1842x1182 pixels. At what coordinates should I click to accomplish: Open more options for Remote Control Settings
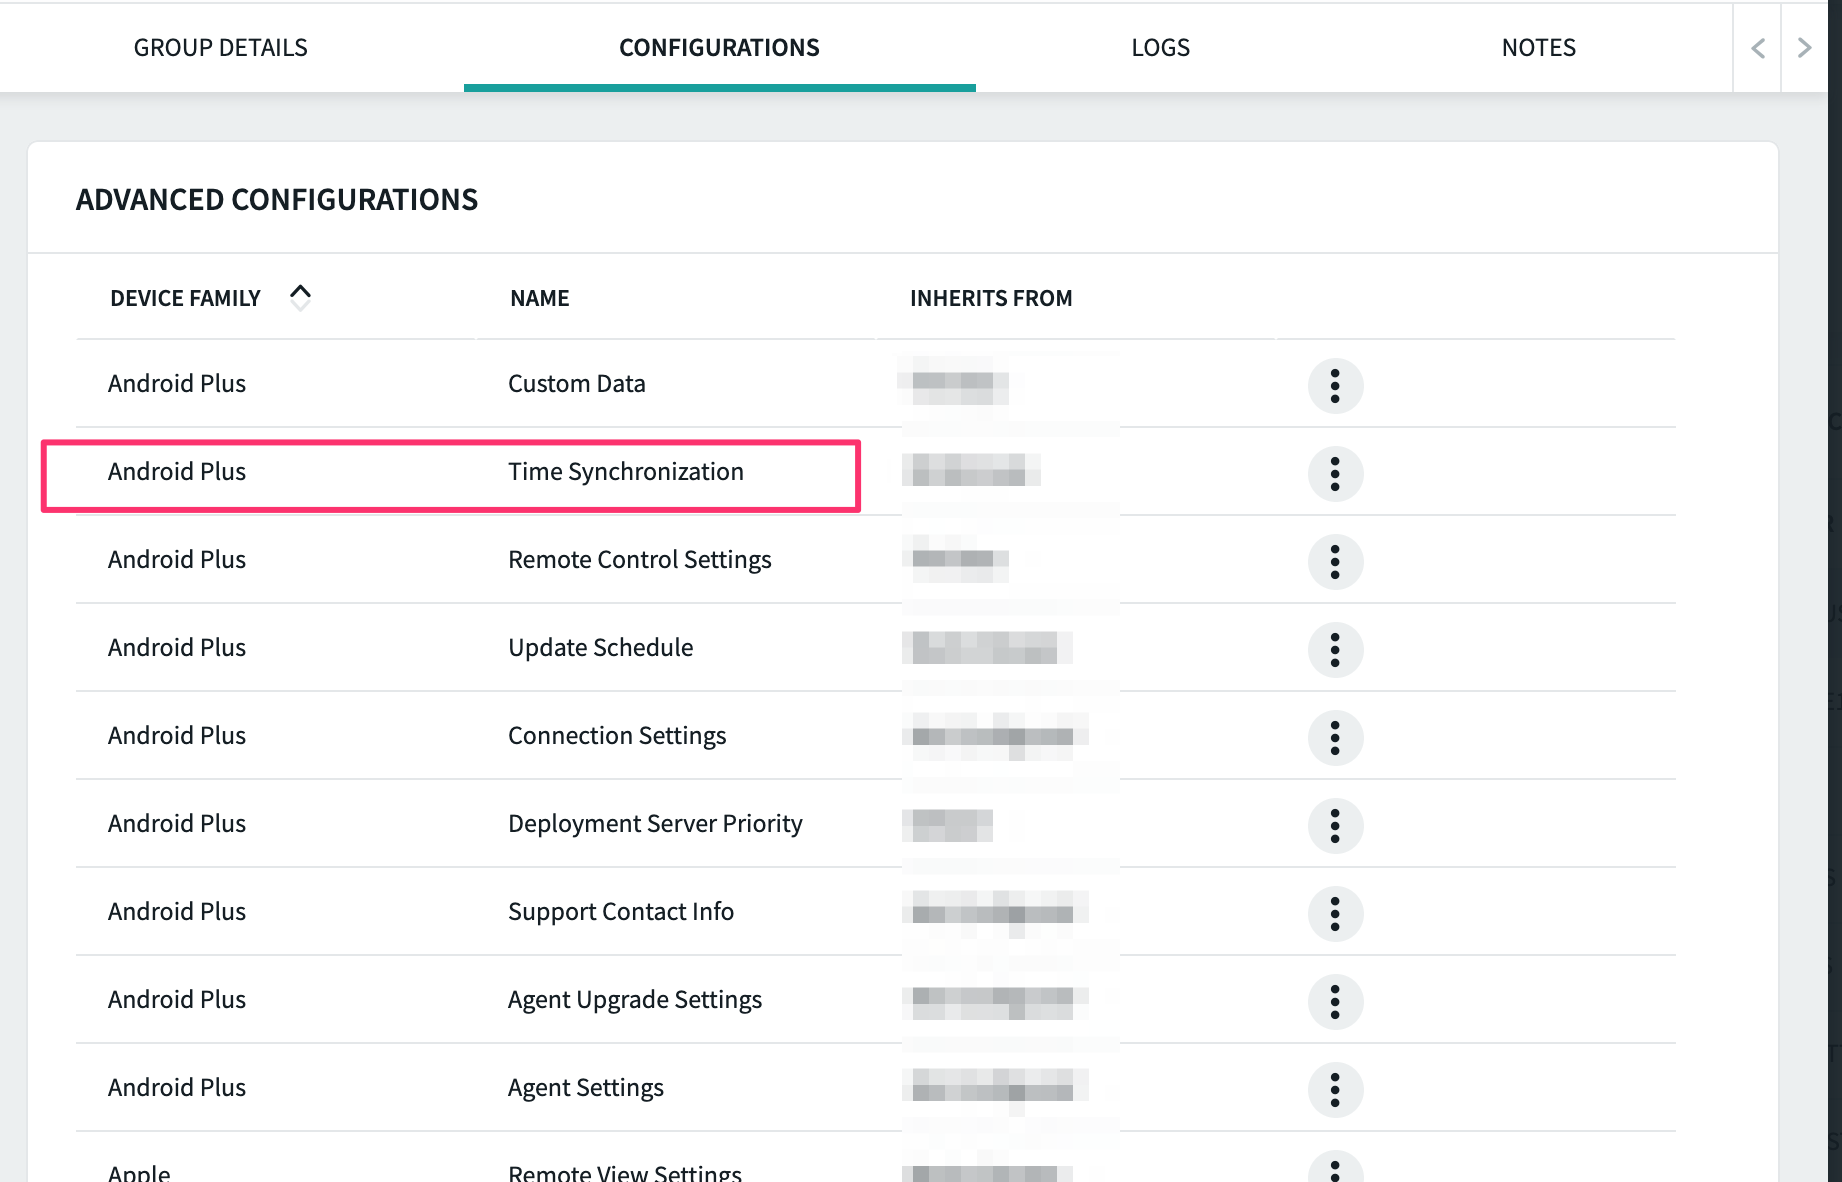coord(1335,561)
